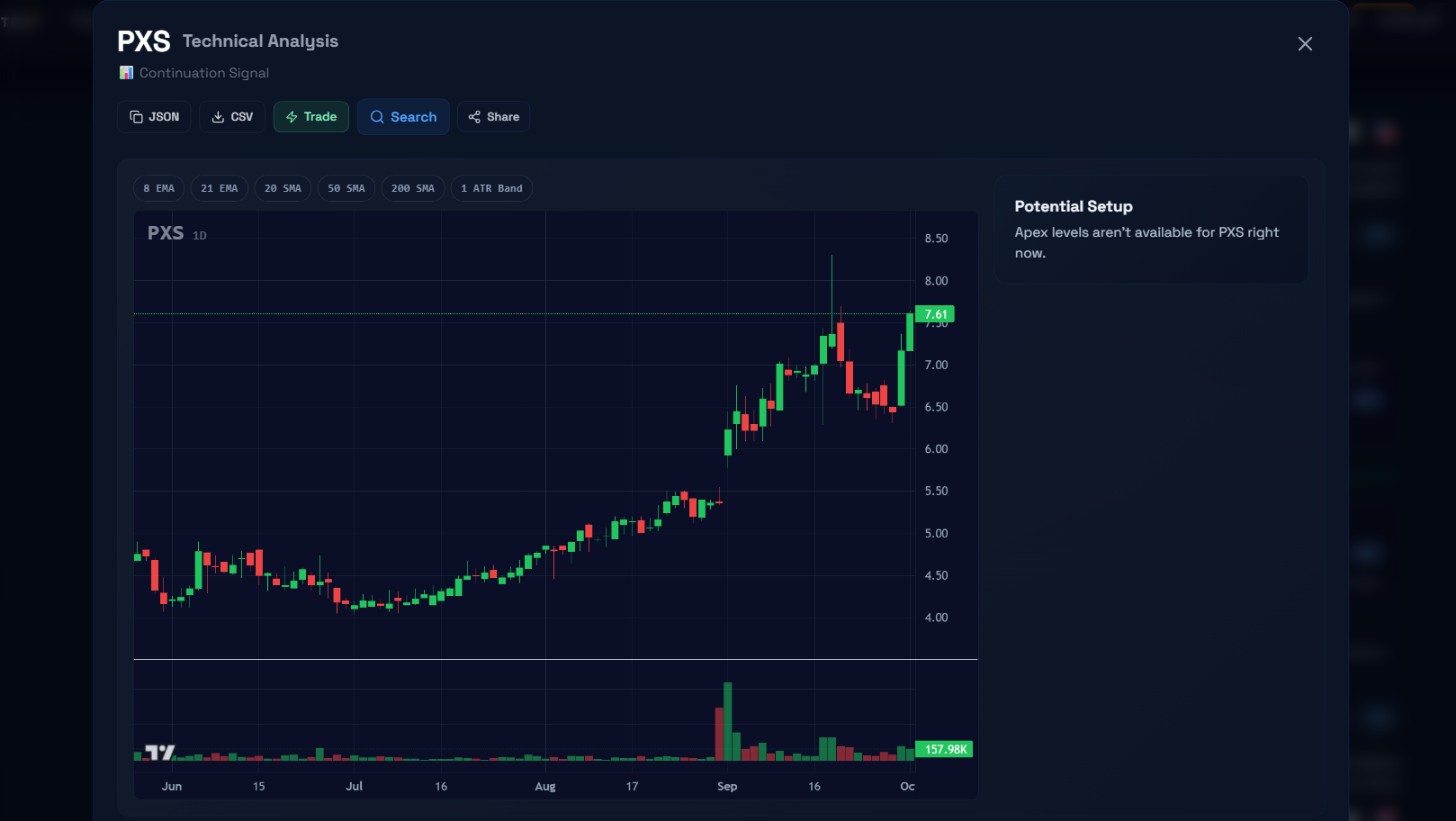Enable the 50 SMA overlay
The image size is (1456, 821).
pos(346,188)
